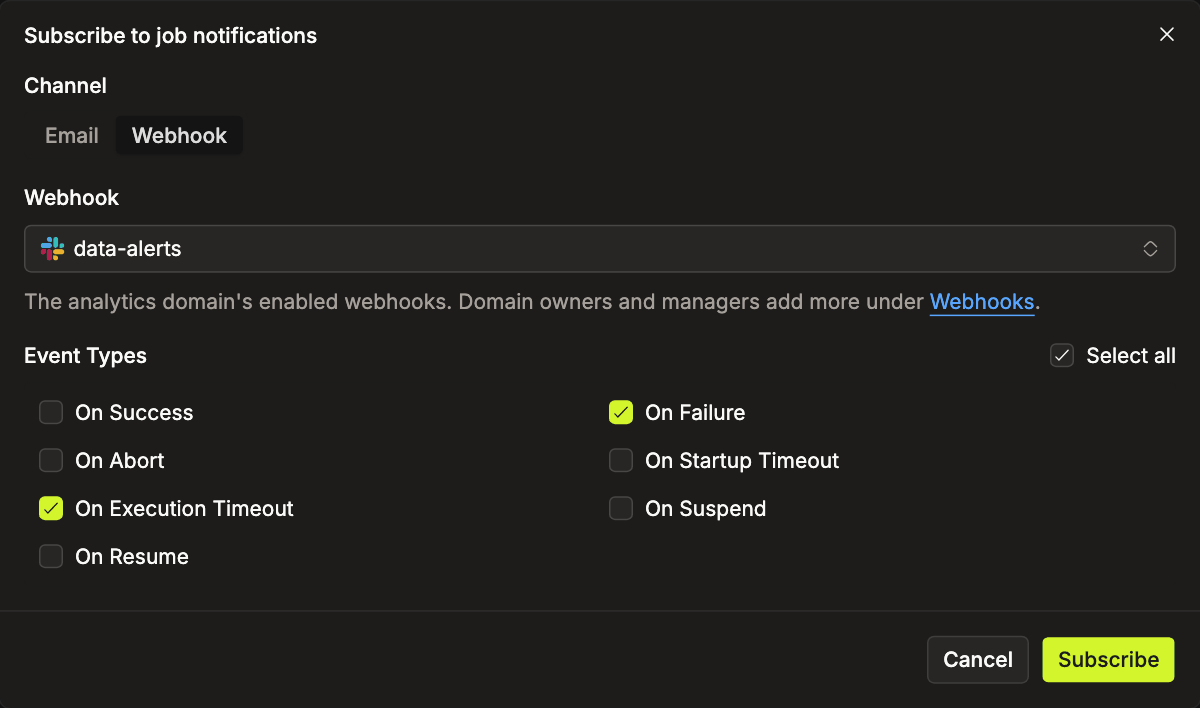Click the 'Subscribe to job notifications' title
1200x708 pixels.
pos(170,36)
